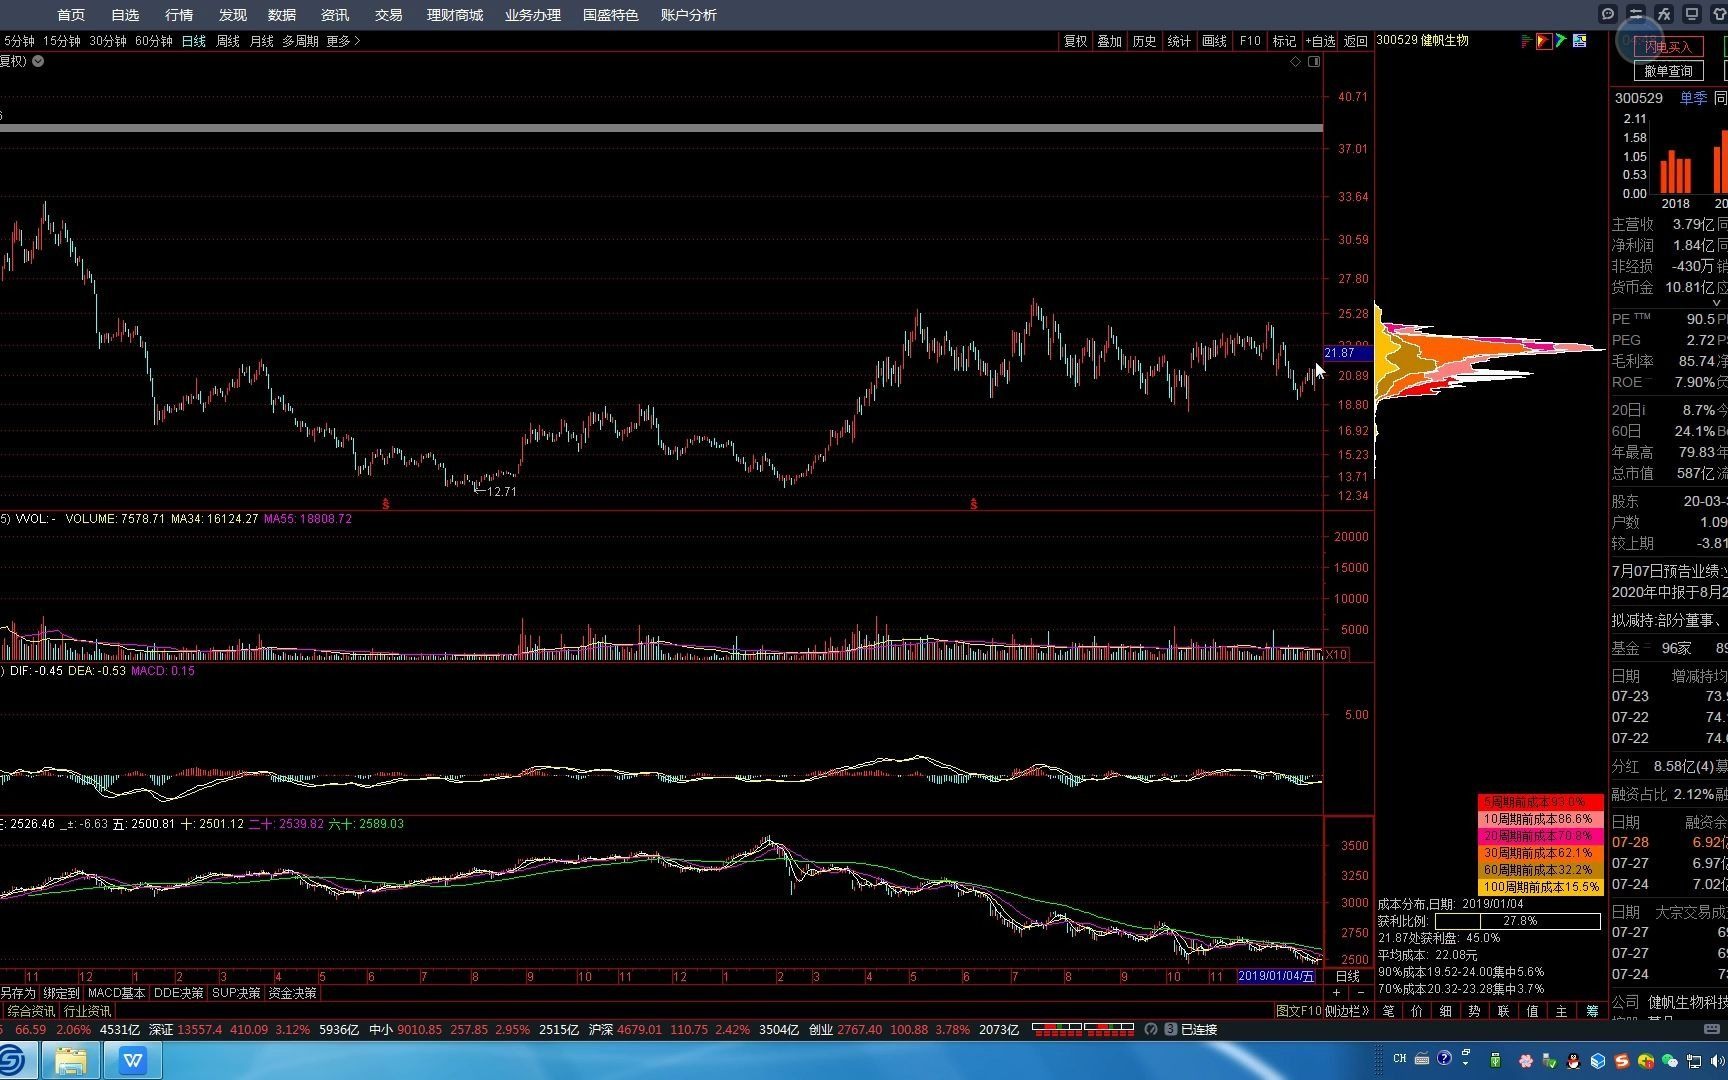The height and width of the screenshot is (1080, 1728).
Task: Select the 笔 tick tab
Action: [1388, 1011]
